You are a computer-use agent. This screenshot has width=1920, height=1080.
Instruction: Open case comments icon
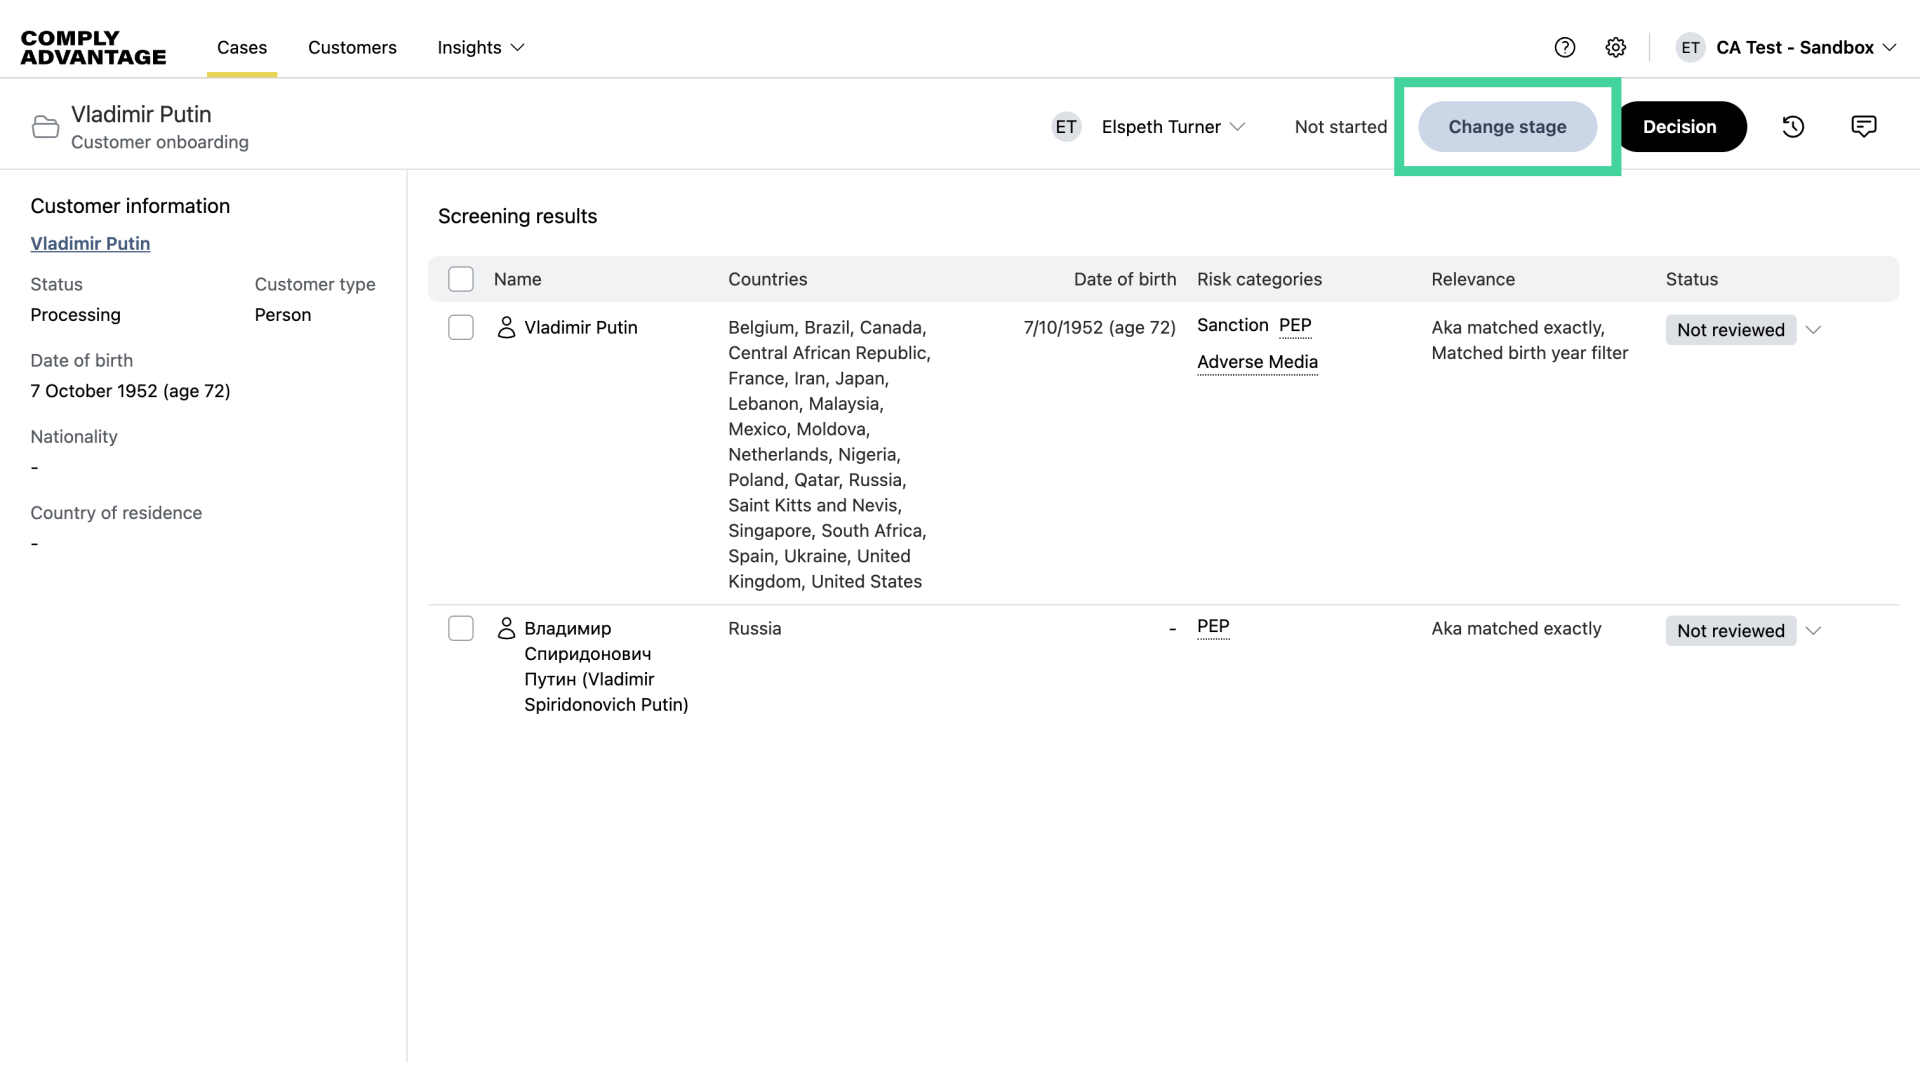[1863, 126]
